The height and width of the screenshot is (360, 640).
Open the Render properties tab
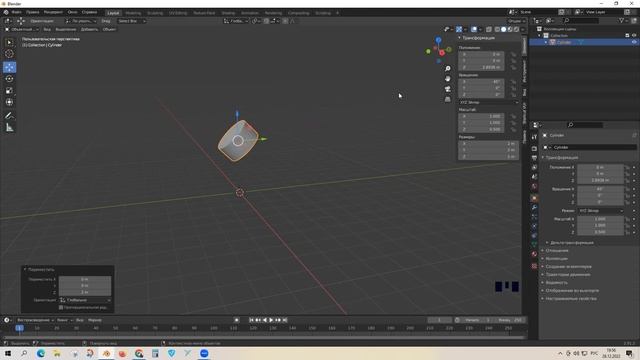534,149
